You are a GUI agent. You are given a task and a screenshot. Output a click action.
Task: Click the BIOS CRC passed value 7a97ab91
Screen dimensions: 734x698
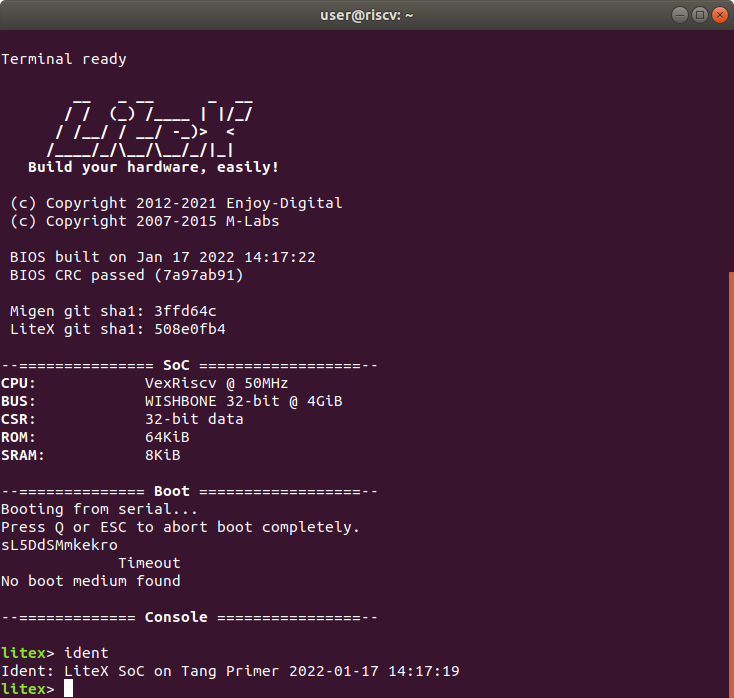tap(198, 275)
